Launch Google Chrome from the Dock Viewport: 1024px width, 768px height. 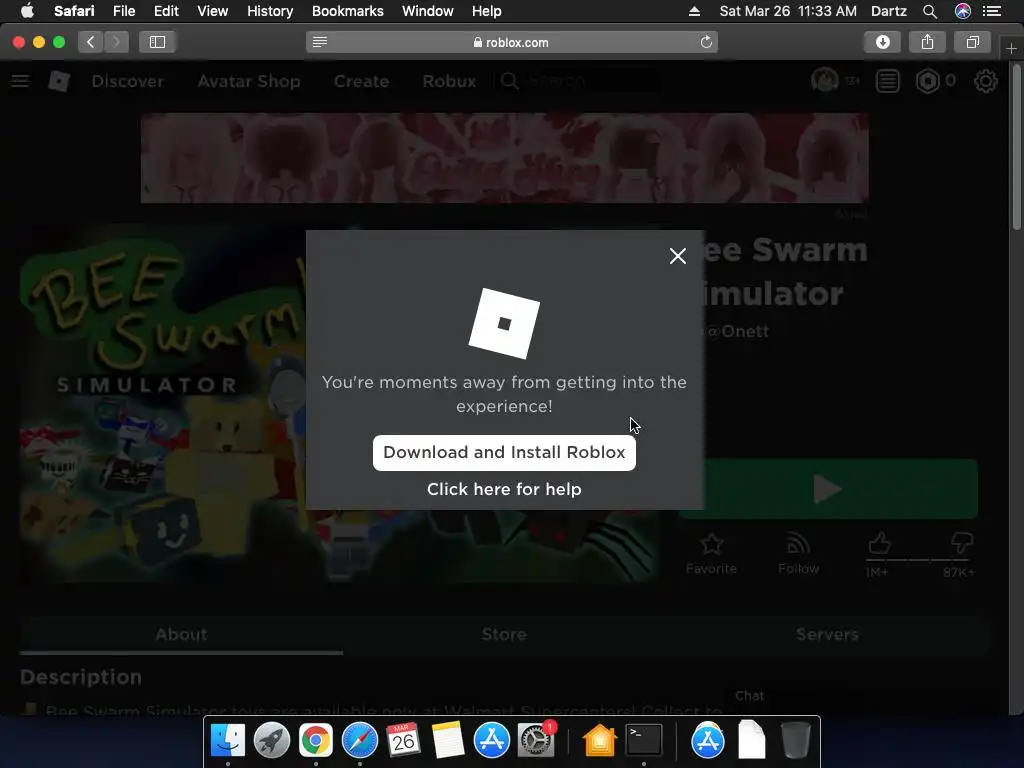(x=315, y=740)
